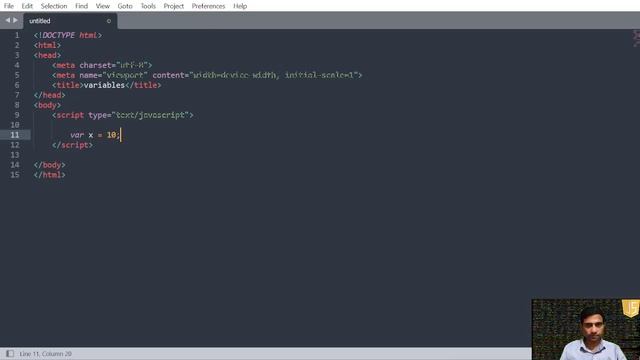This screenshot has width=640, height=360.
Task: Click the Line 11, Column 20 status text
Action: (x=45, y=353)
